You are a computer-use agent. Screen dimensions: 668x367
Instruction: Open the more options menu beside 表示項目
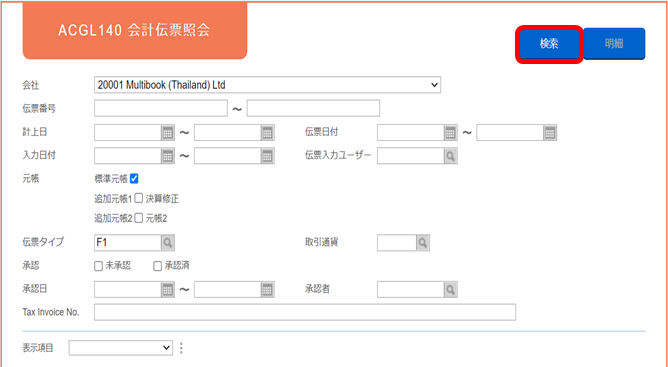click(x=181, y=348)
